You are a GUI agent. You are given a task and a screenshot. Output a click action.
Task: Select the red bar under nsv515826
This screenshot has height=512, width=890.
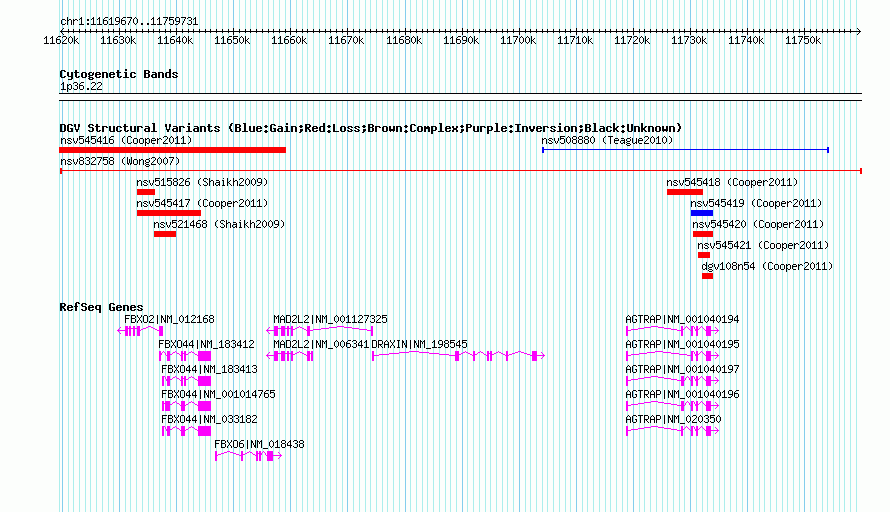tap(146, 192)
